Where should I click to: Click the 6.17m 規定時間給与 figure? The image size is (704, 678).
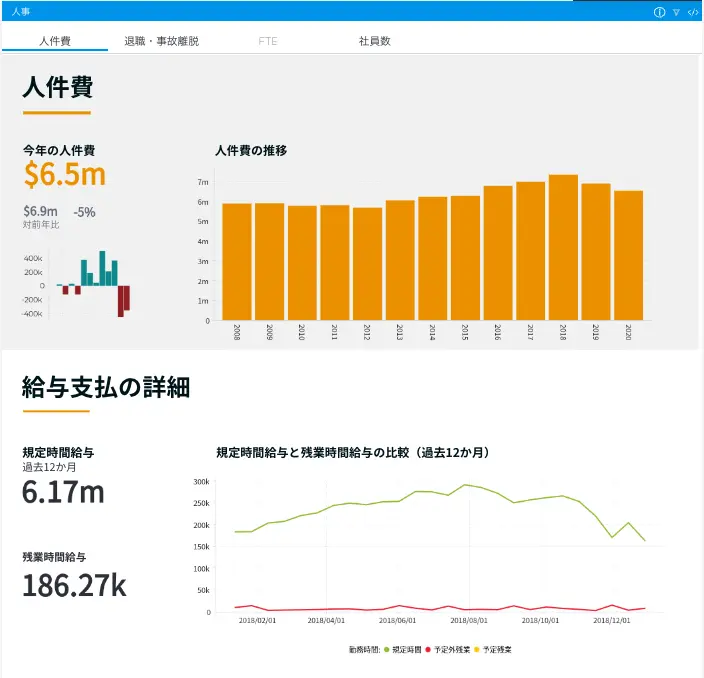[63, 491]
